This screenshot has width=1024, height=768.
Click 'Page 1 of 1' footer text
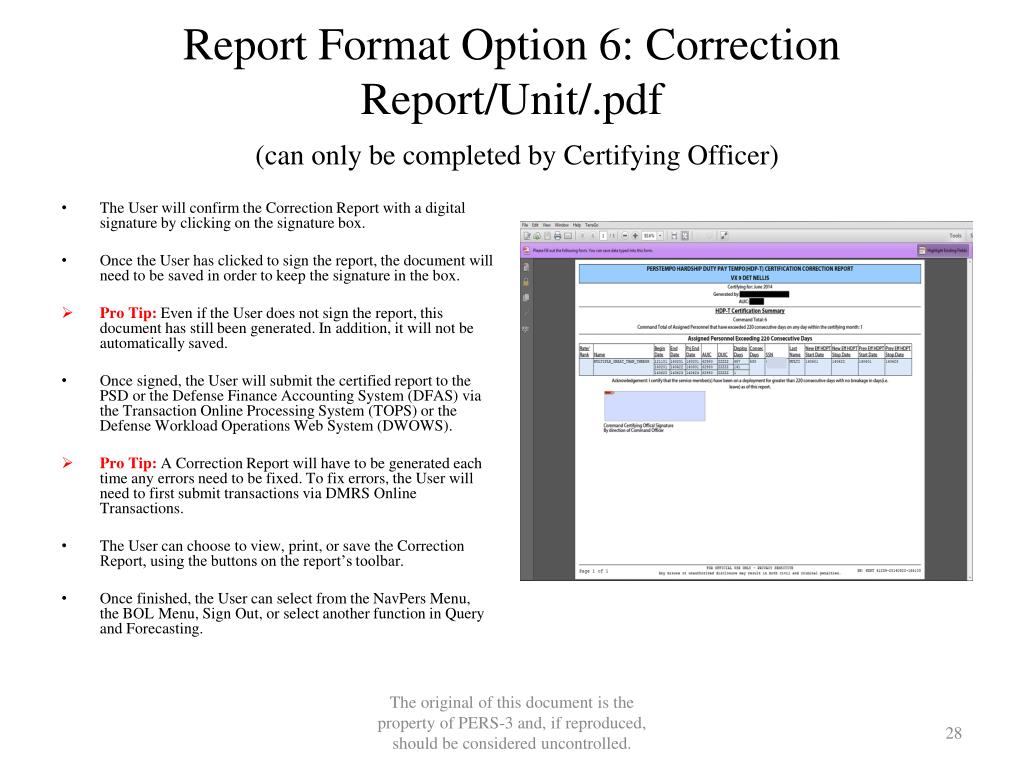[x=593, y=571]
